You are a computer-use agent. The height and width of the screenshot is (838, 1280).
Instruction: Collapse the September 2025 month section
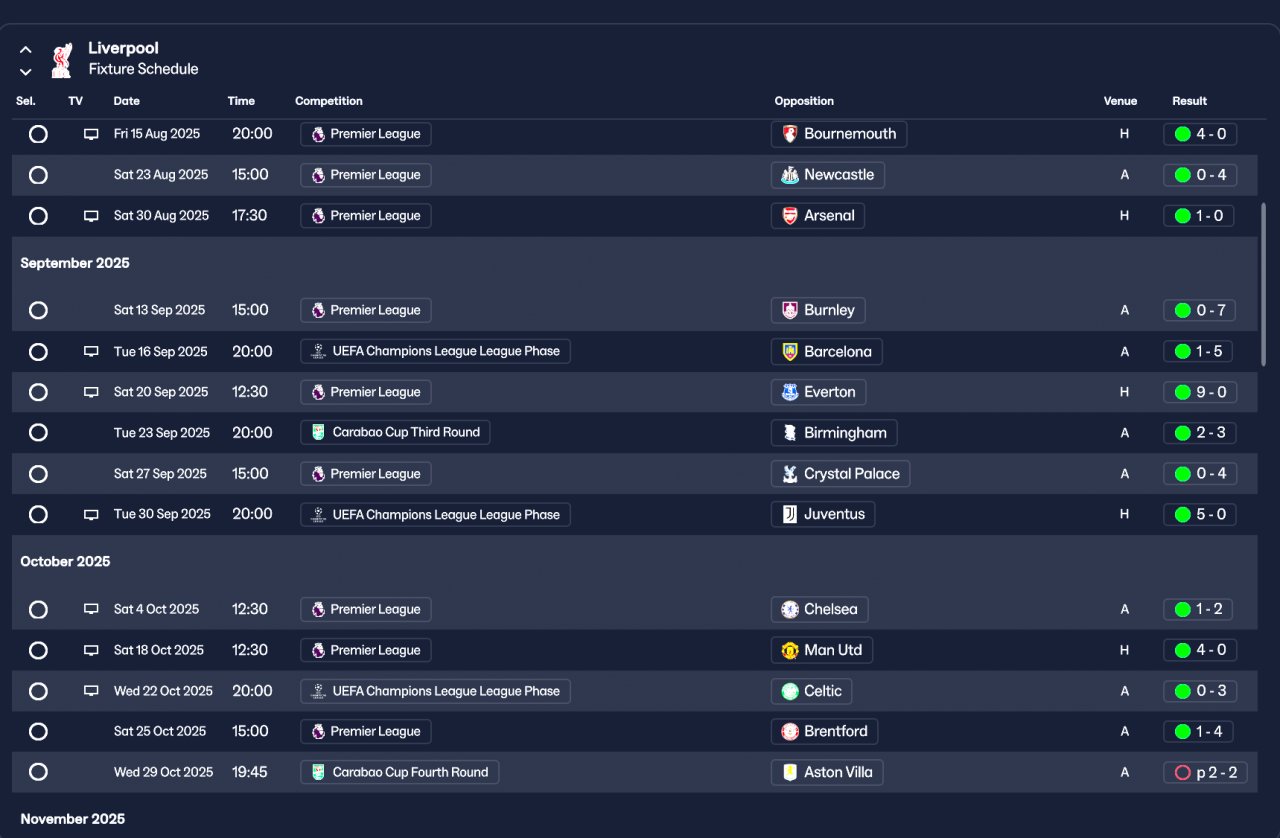[x=75, y=264]
